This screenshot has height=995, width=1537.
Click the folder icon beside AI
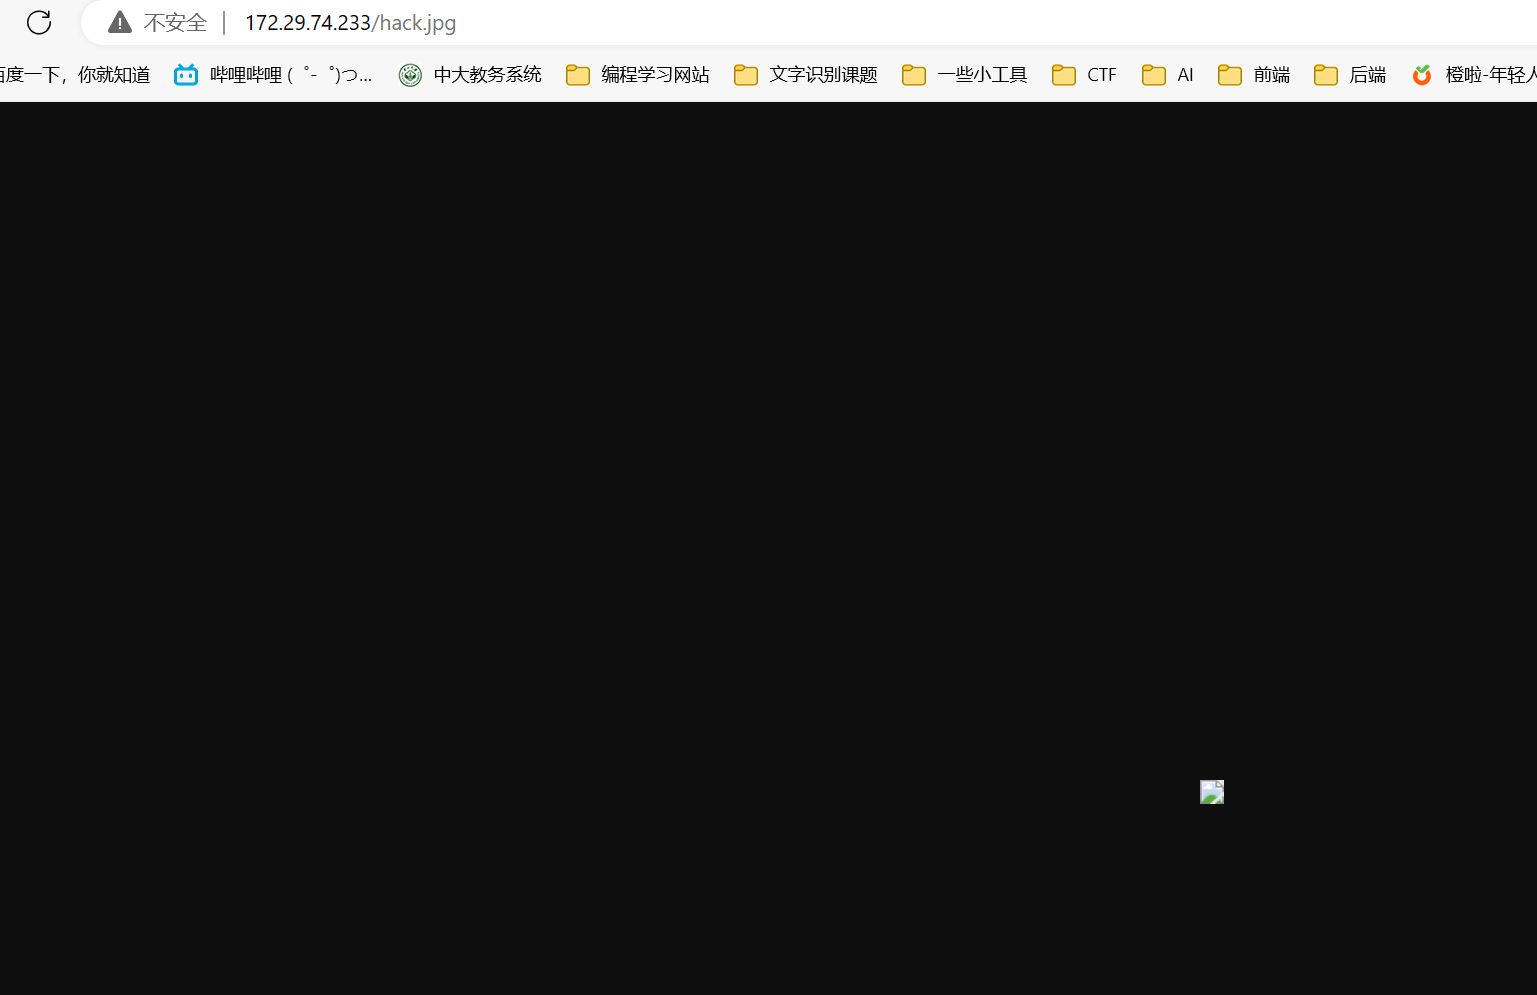click(x=1154, y=75)
